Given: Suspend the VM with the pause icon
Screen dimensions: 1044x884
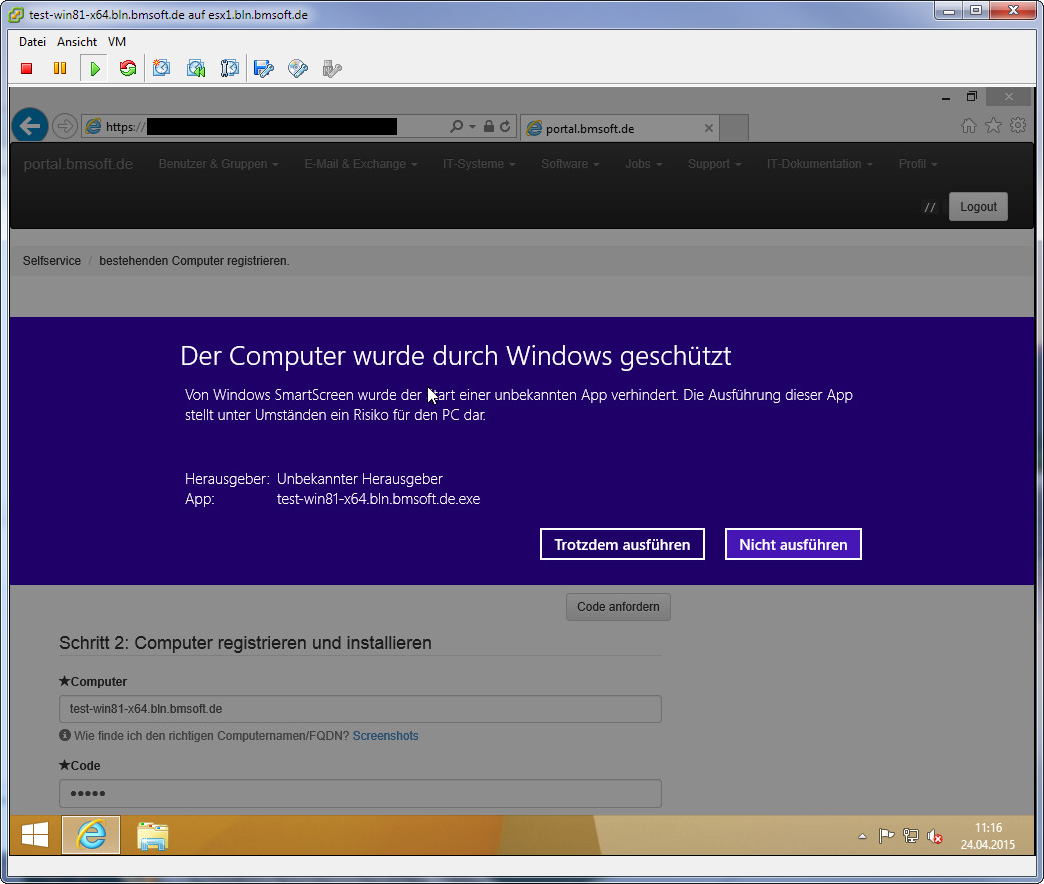Looking at the screenshot, I should click(60, 69).
